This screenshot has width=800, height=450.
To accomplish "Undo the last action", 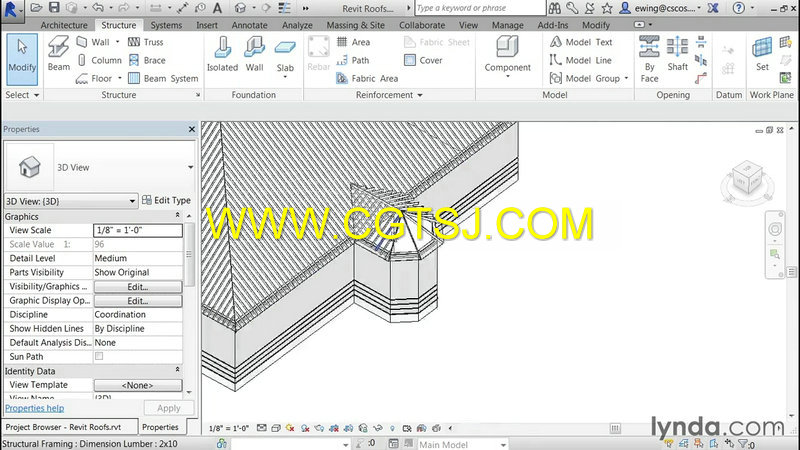I will tap(98, 8).
